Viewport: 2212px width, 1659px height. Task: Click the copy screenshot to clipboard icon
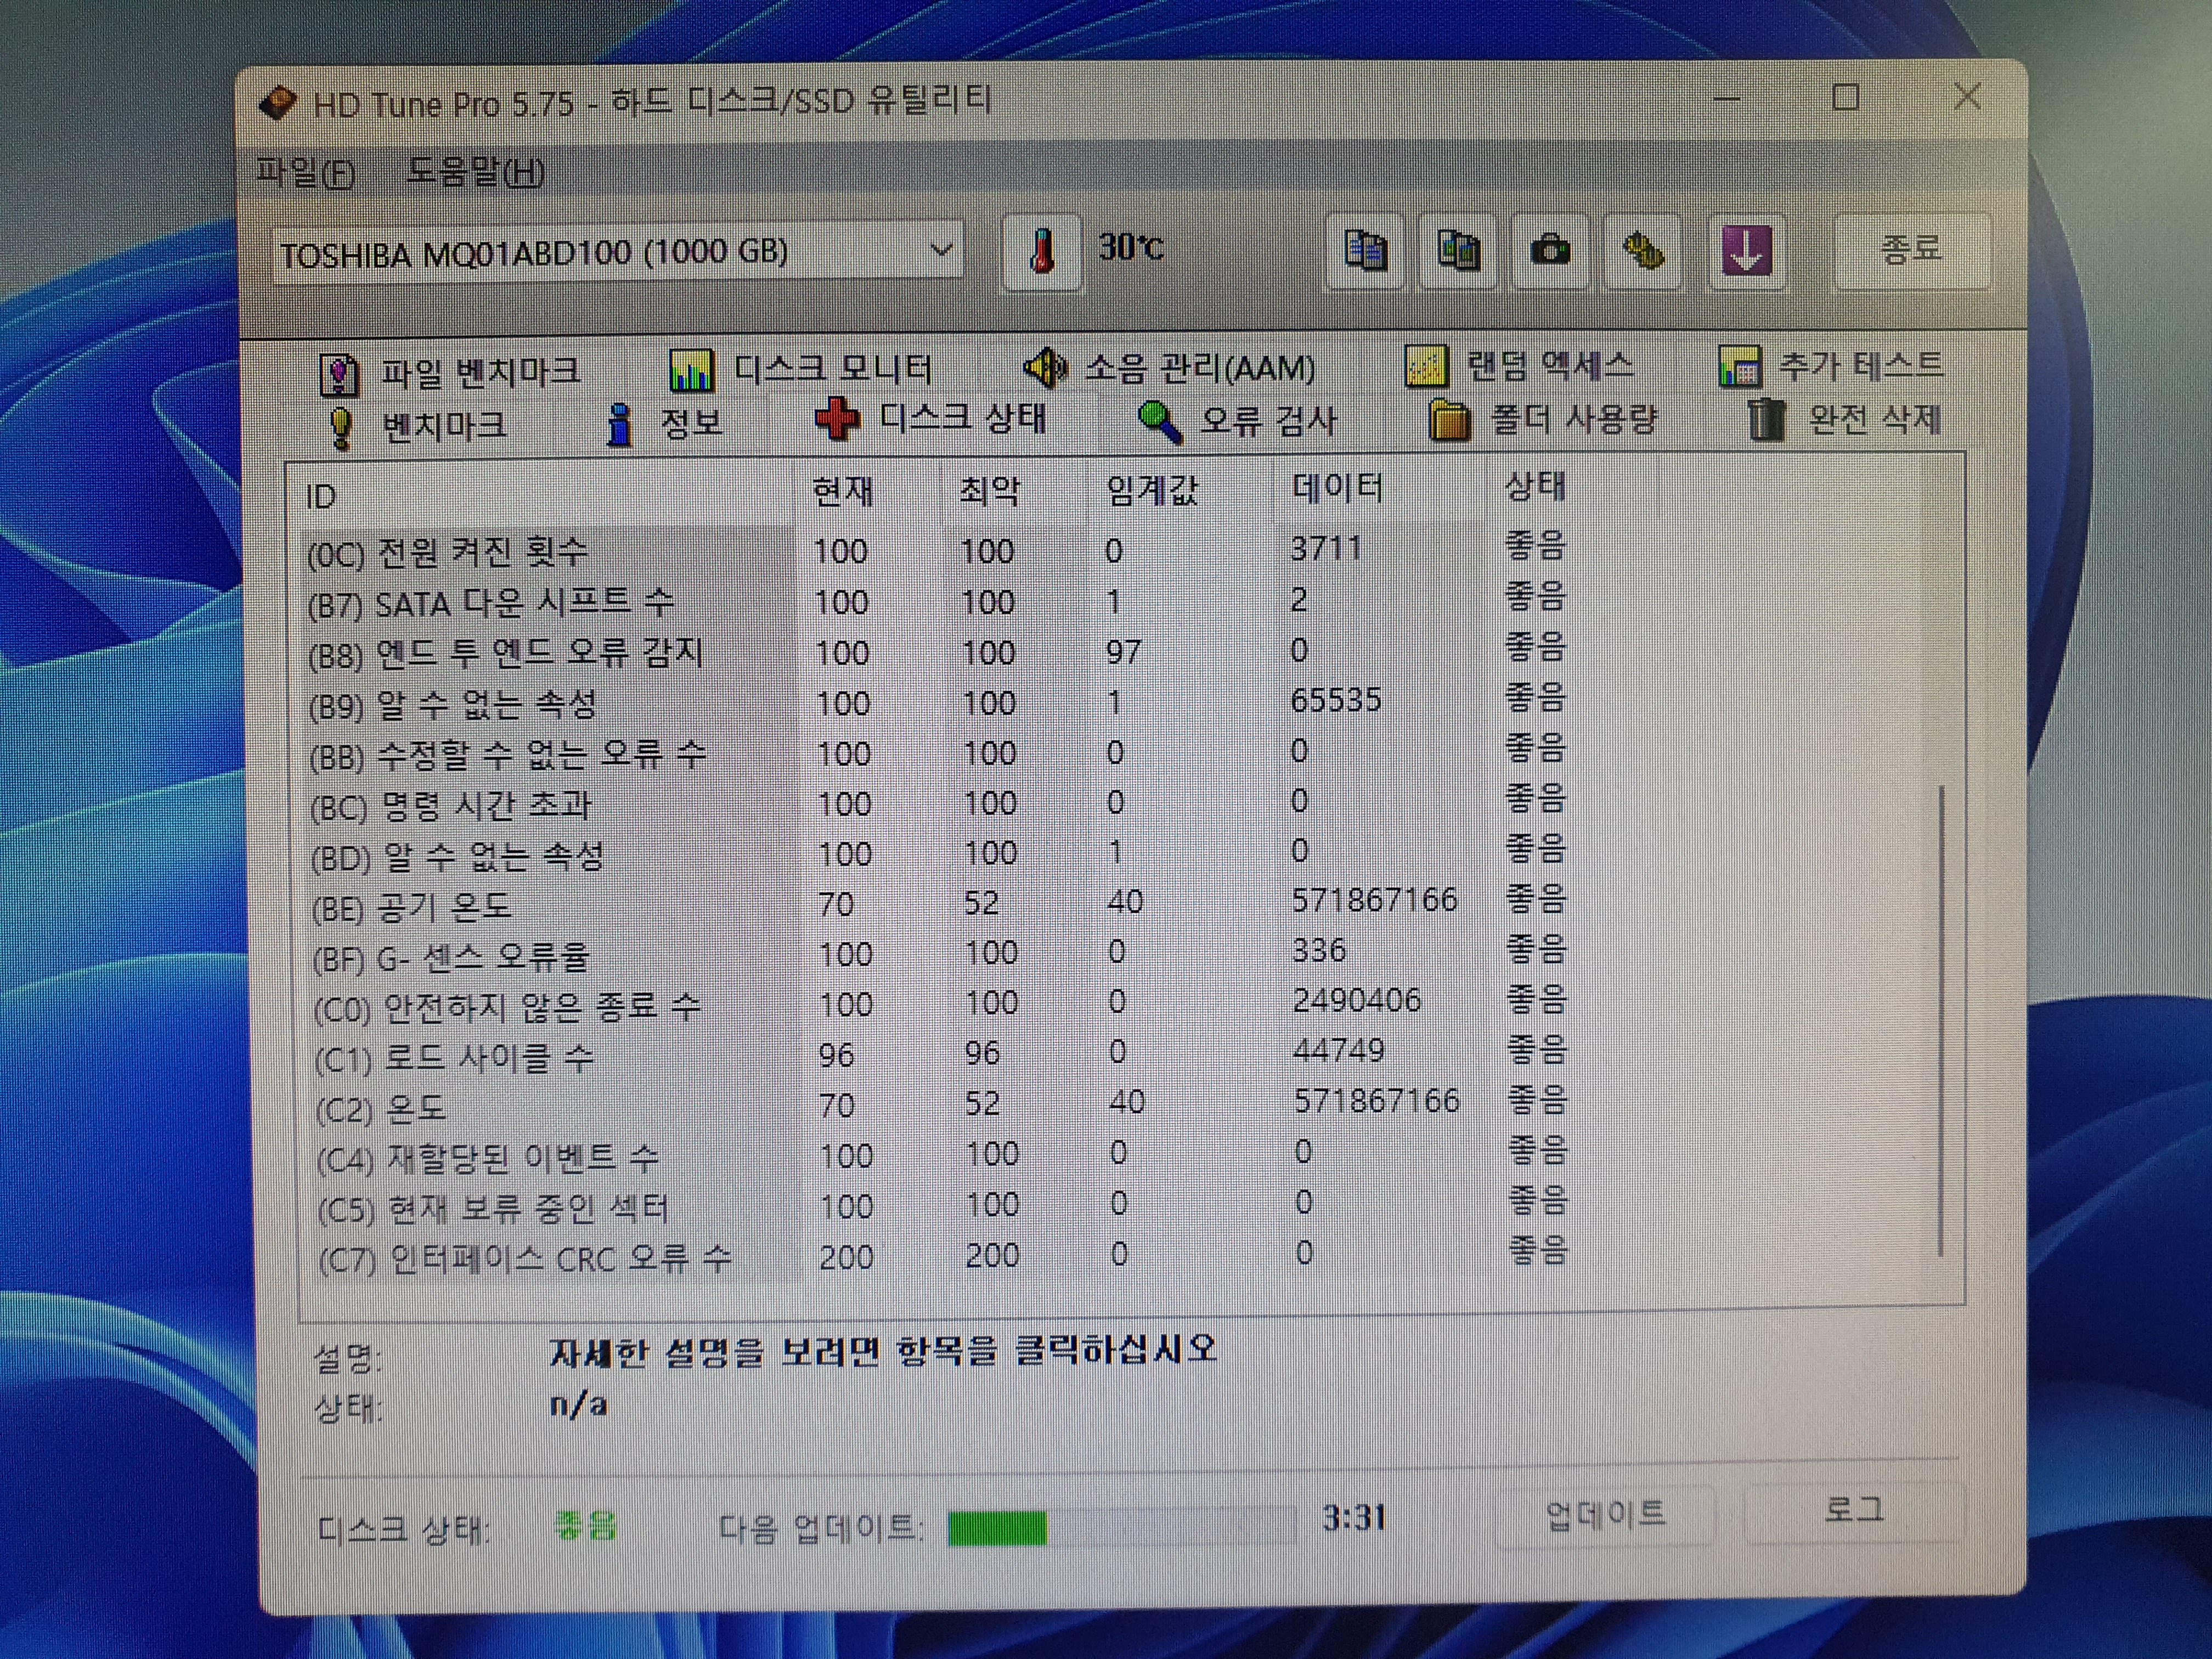coord(1458,250)
